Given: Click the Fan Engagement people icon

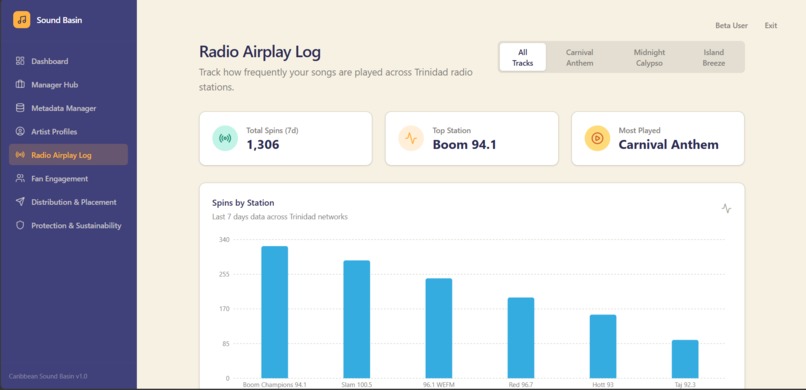Looking at the screenshot, I should click(x=20, y=178).
